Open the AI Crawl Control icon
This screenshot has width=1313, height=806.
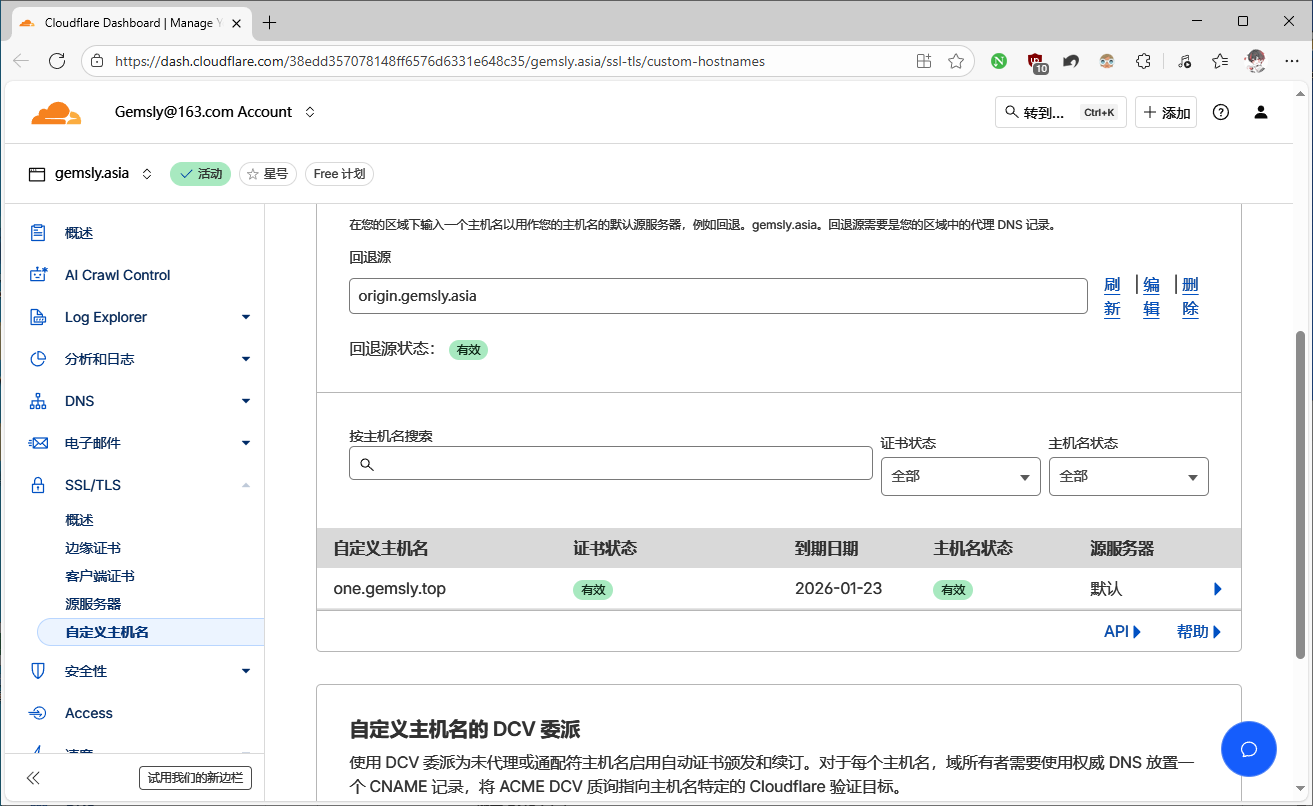click(38, 274)
